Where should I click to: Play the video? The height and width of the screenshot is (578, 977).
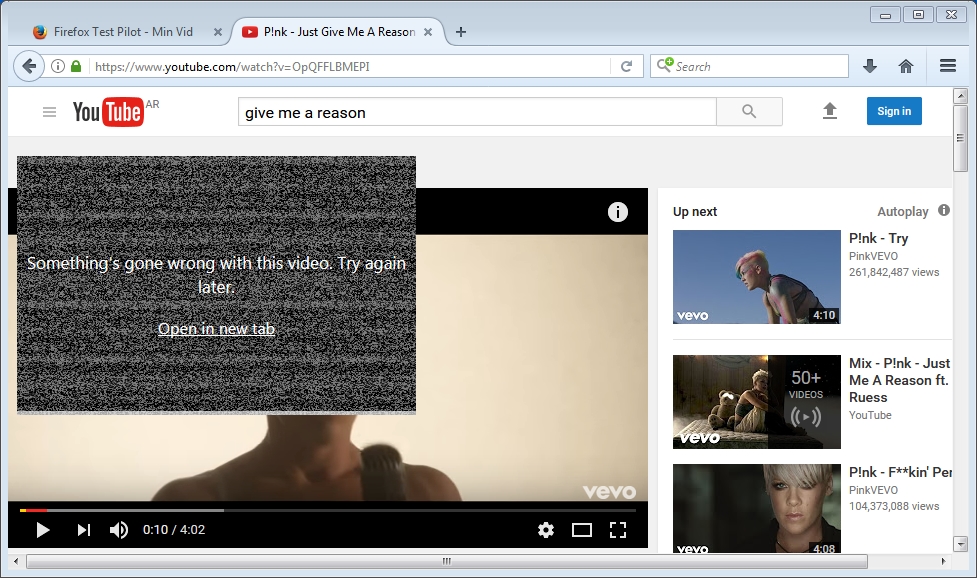(42, 530)
